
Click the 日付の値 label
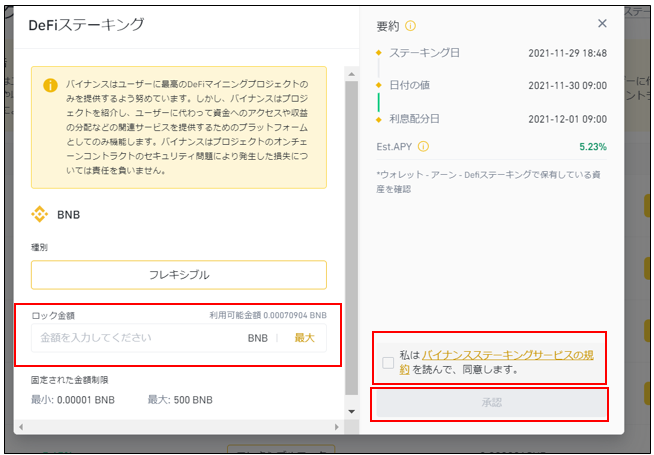(x=409, y=85)
